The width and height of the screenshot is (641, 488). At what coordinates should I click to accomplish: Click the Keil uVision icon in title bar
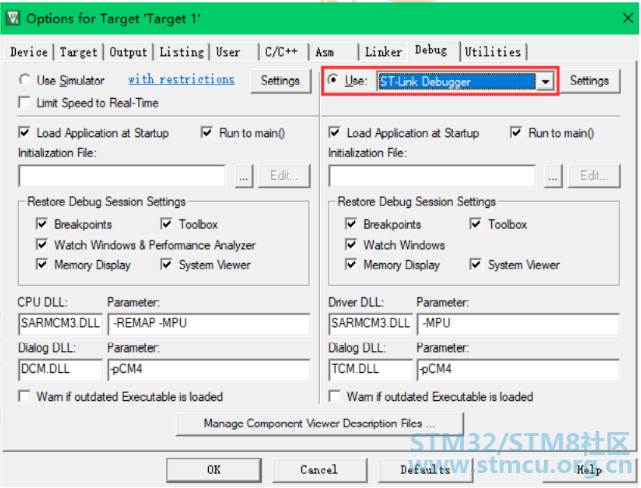[13, 18]
